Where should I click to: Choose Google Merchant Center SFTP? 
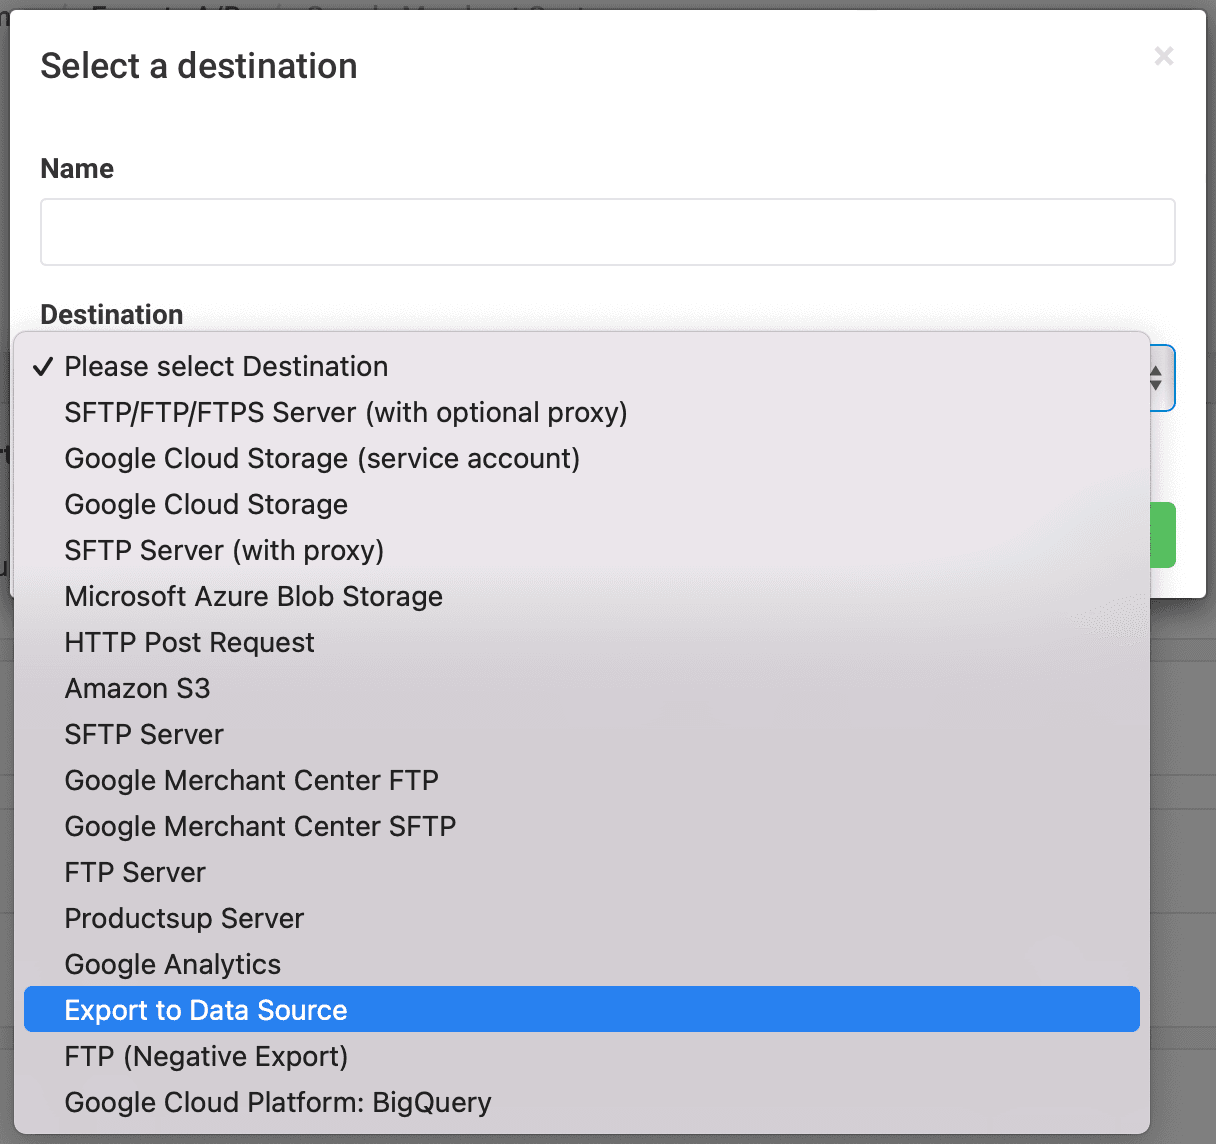(260, 827)
